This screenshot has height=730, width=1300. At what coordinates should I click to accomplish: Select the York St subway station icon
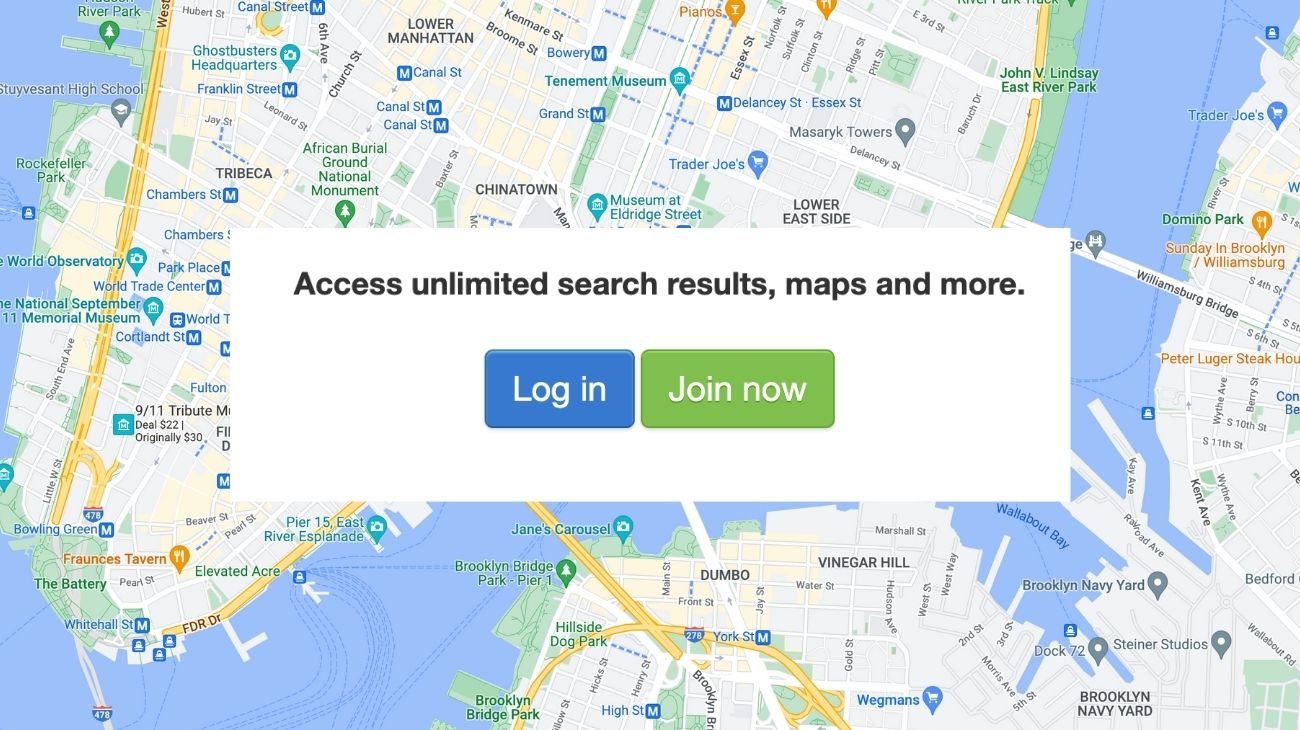(764, 637)
